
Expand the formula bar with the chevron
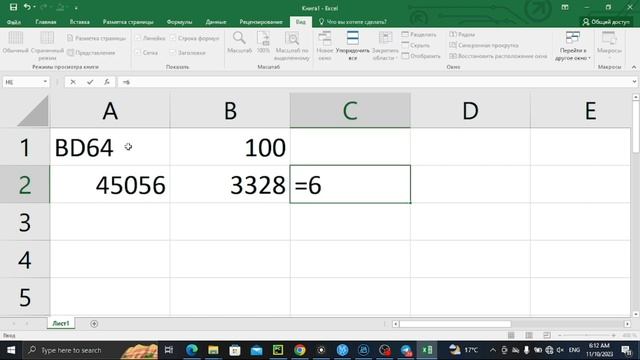pos(634,82)
